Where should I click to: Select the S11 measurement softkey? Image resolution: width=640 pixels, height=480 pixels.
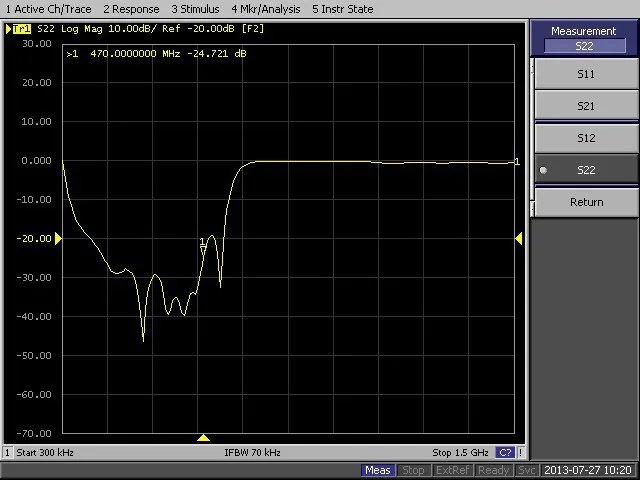click(x=587, y=74)
